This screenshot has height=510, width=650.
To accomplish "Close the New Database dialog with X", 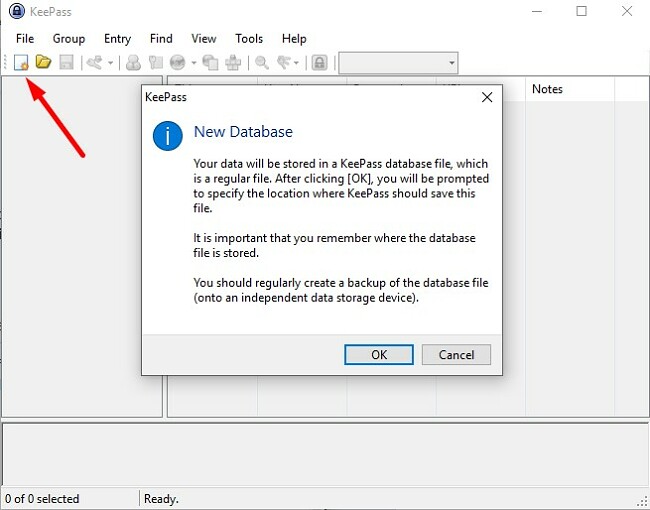I will tap(487, 97).
